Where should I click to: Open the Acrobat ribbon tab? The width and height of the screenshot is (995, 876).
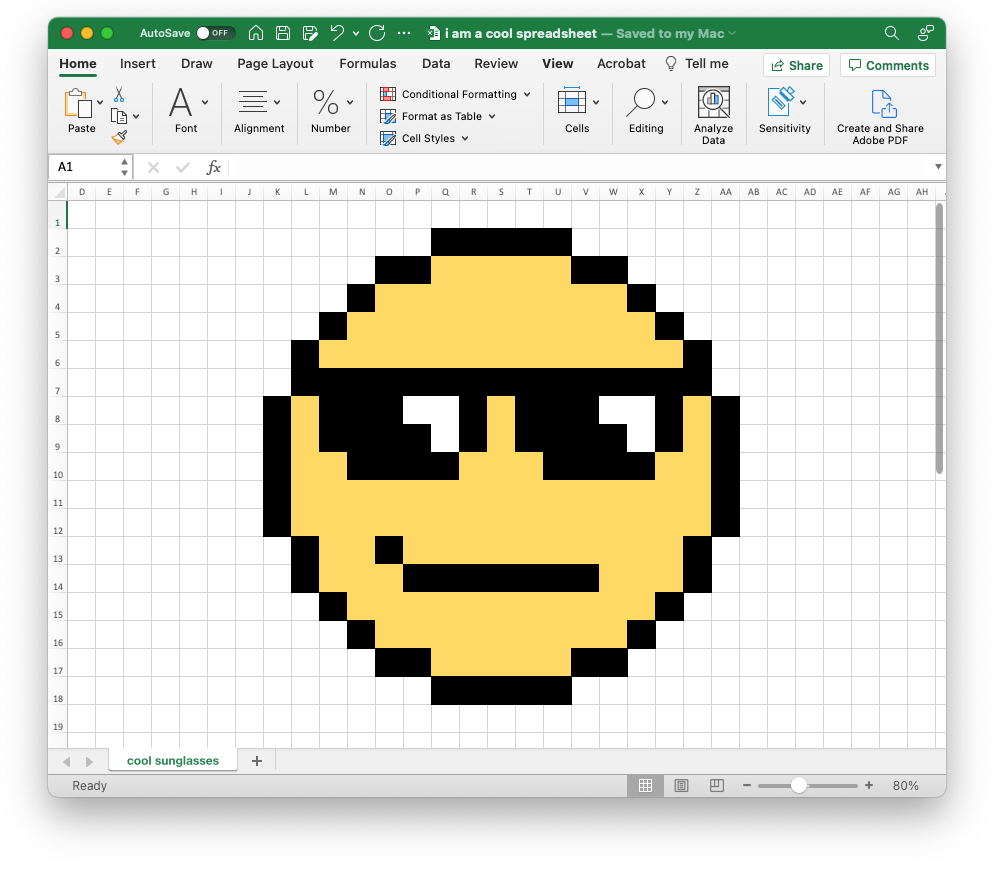pos(621,63)
